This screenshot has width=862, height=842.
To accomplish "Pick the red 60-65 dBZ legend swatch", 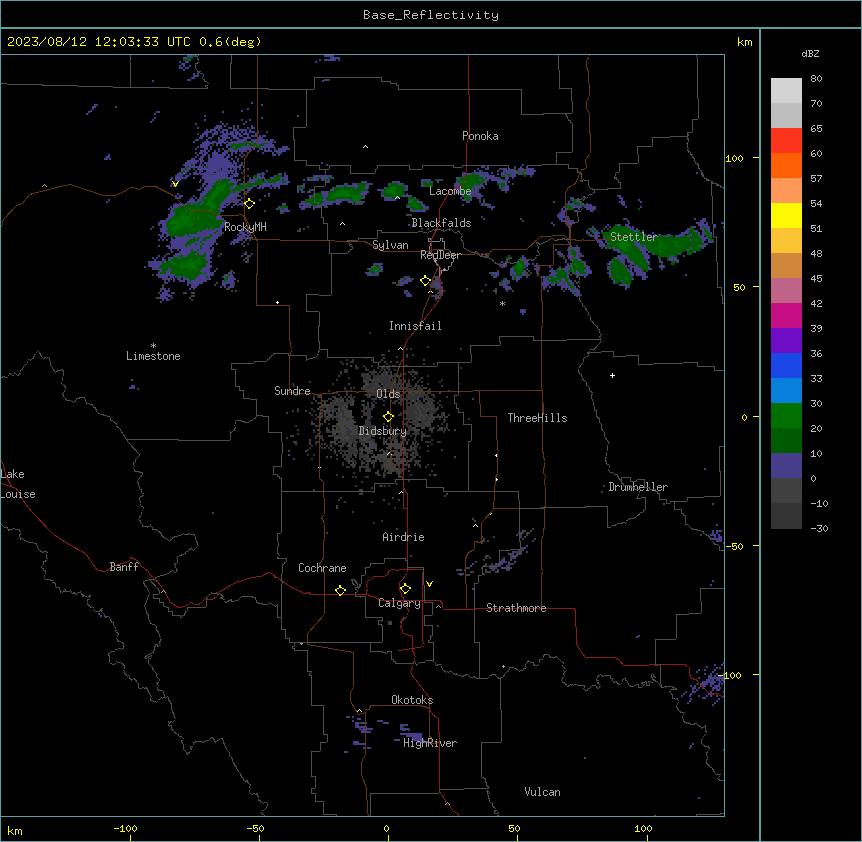I will tap(786, 141).
